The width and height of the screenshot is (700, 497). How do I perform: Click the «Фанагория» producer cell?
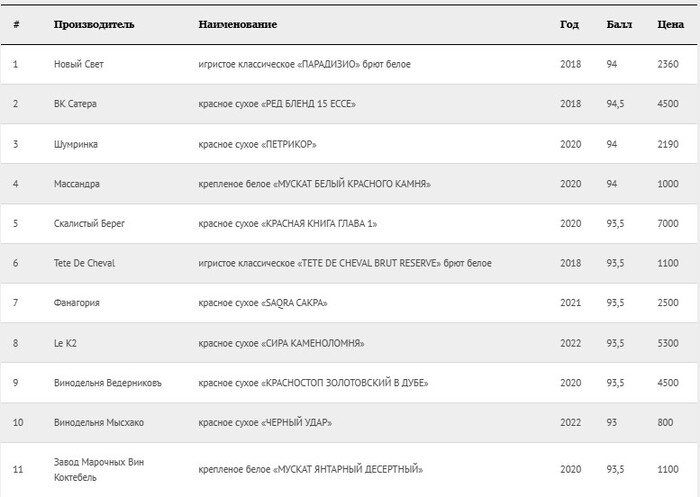77,303
